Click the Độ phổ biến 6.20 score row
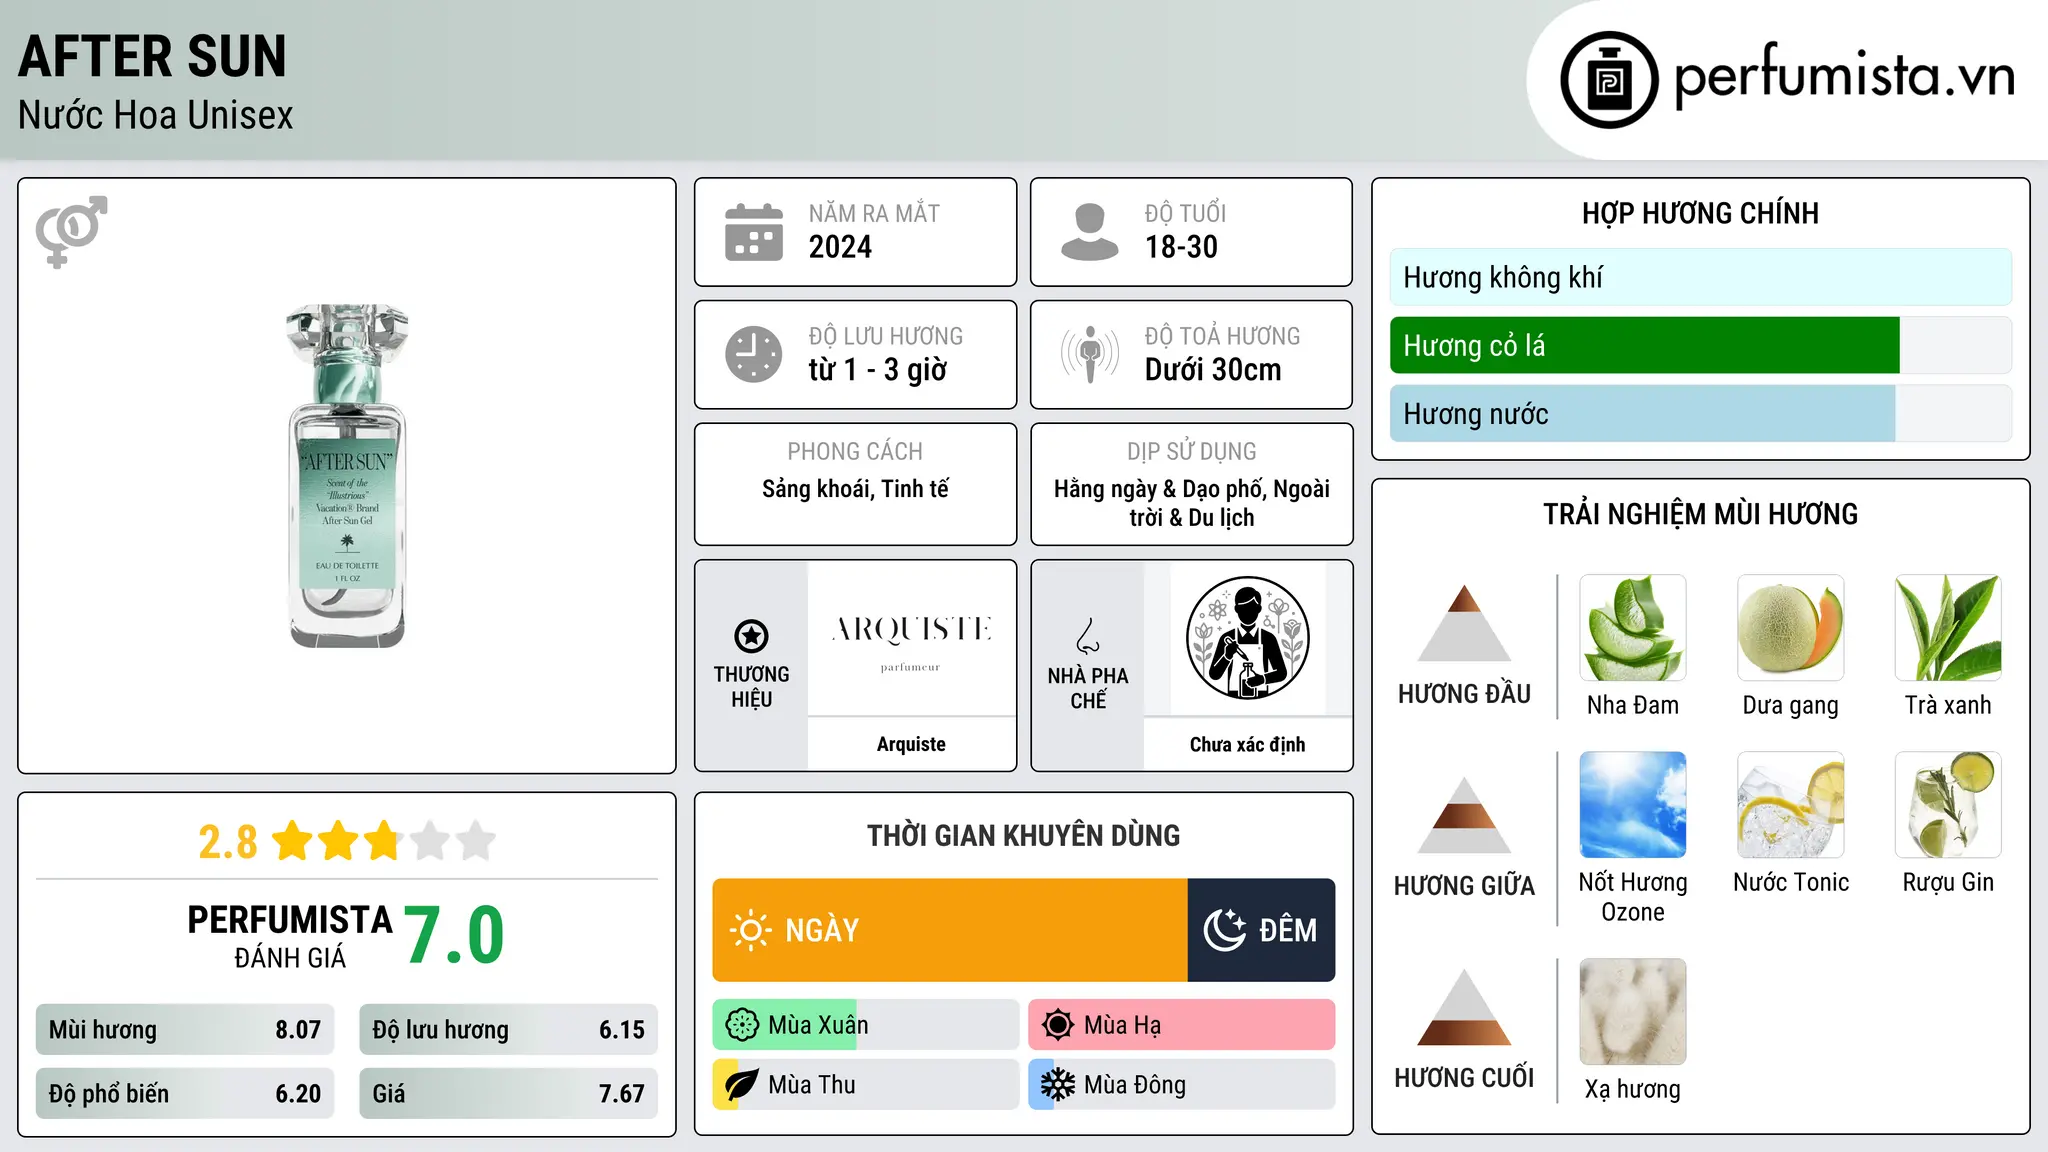Viewport: 2048px width, 1152px height. (x=185, y=1094)
